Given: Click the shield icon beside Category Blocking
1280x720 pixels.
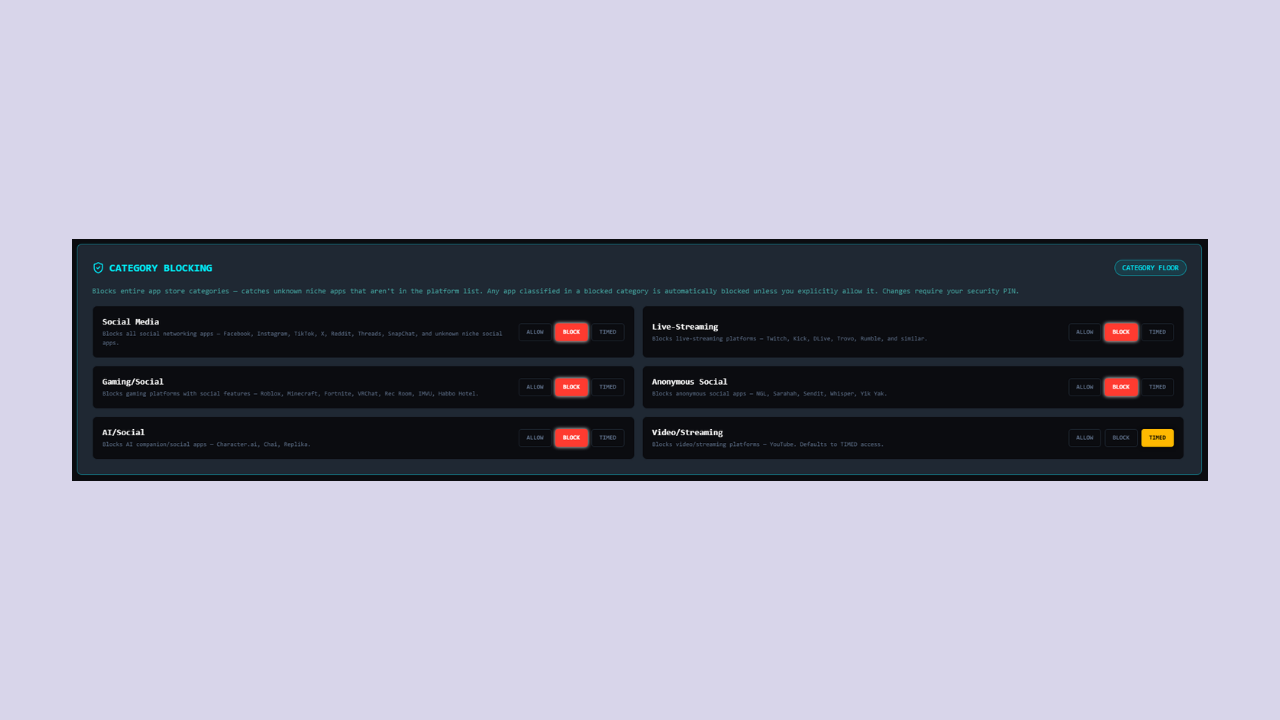Looking at the screenshot, I should pos(98,268).
